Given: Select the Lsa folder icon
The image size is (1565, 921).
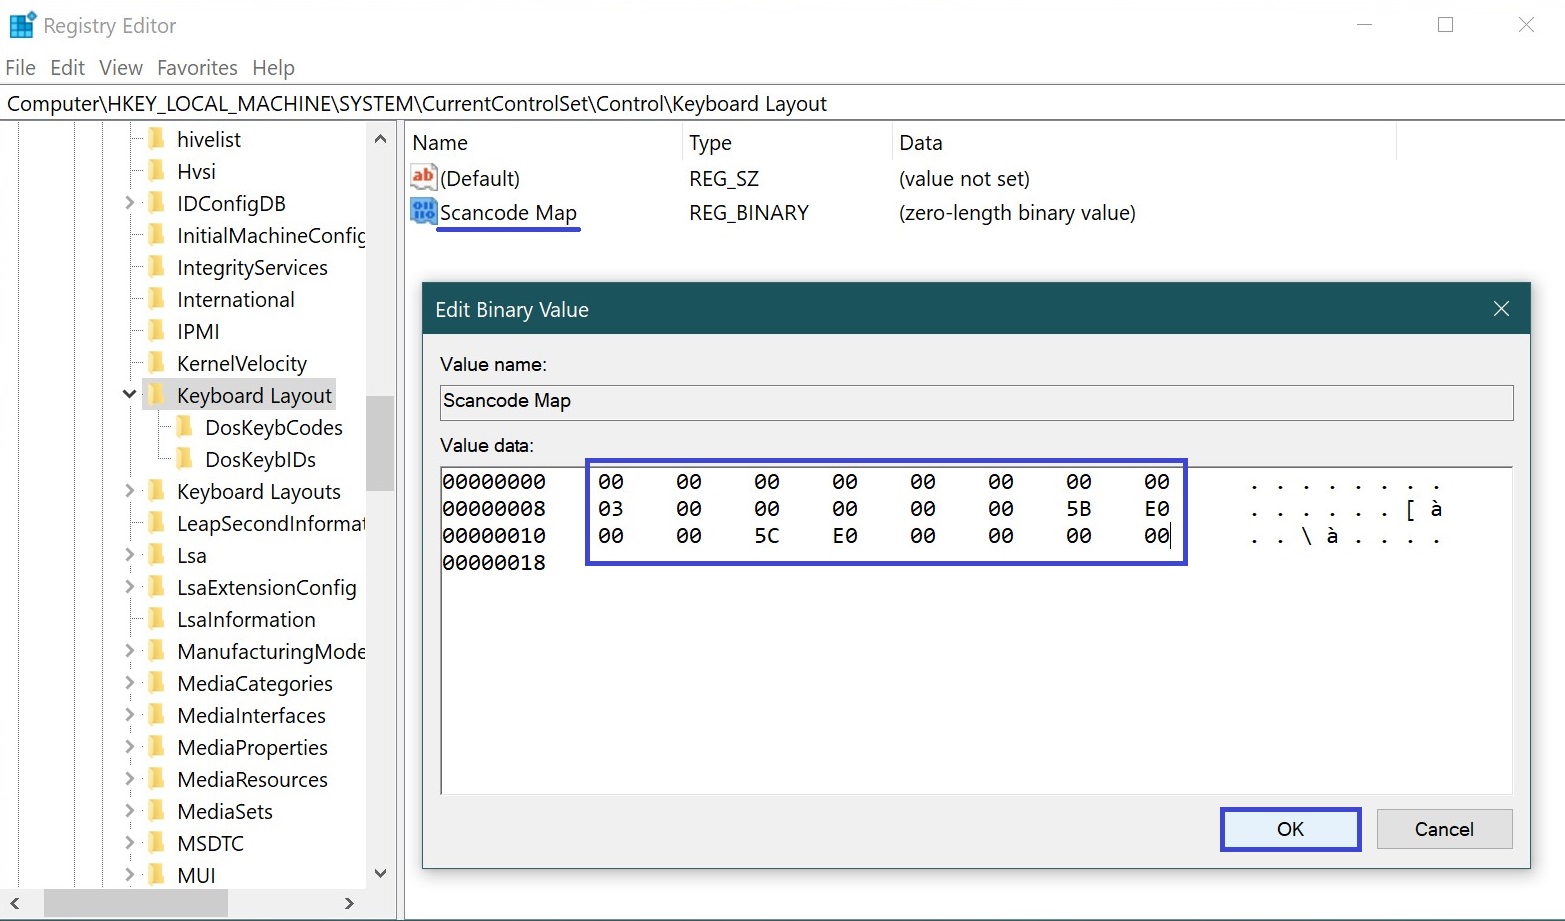Looking at the screenshot, I should pos(156,554).
